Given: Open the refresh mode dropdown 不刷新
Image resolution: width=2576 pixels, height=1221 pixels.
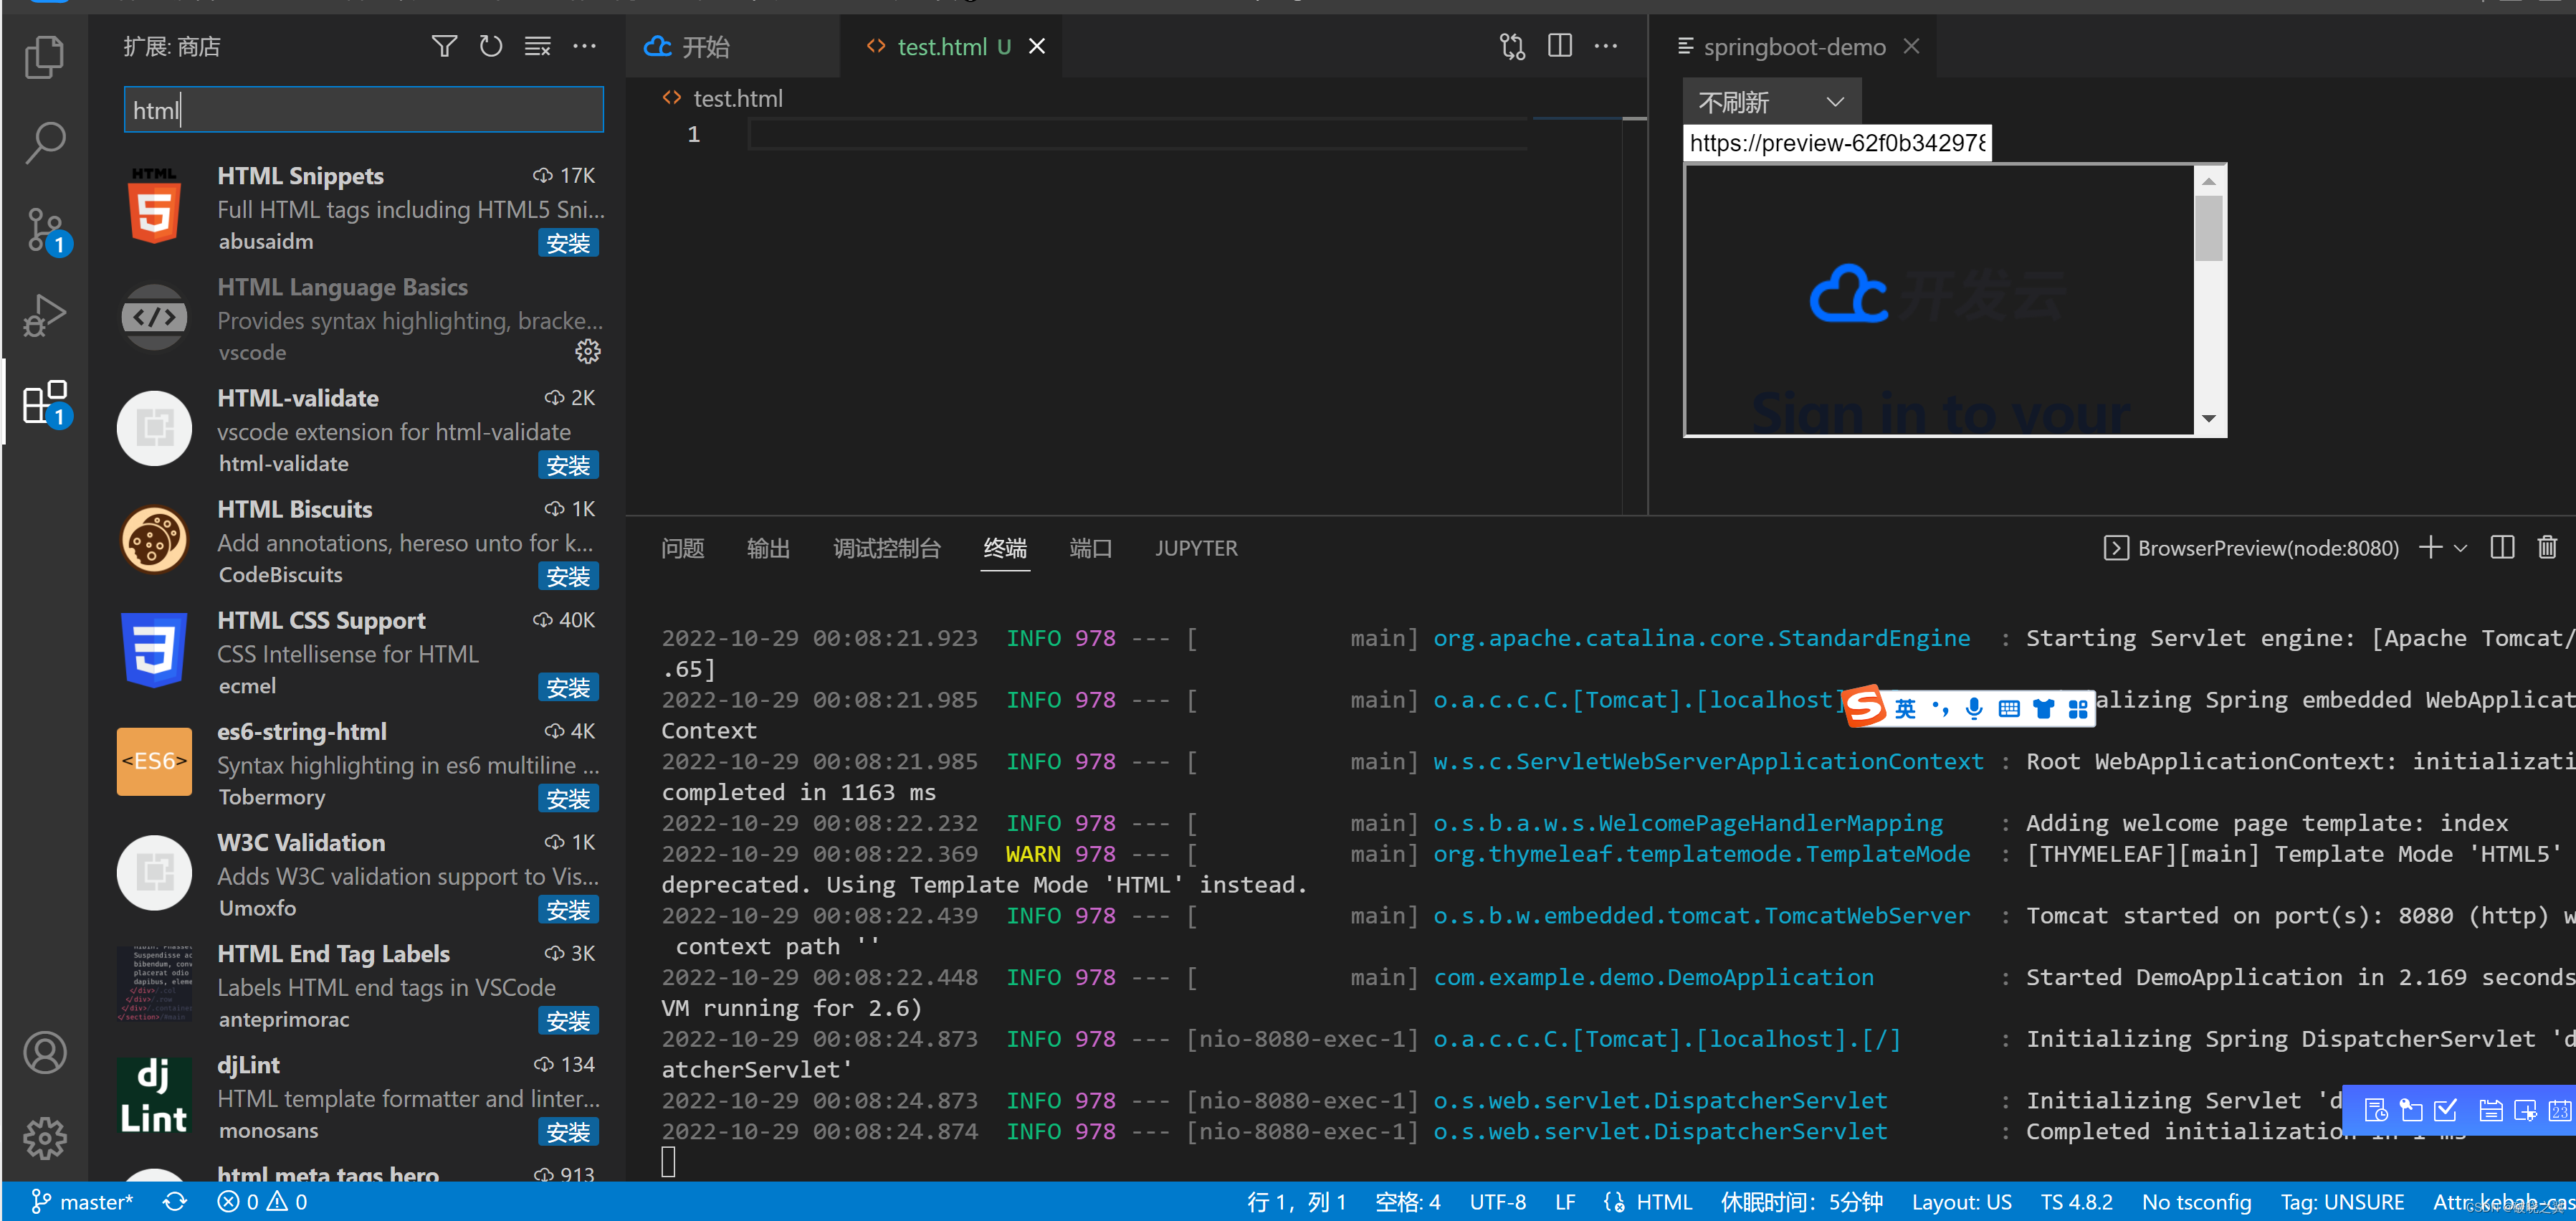Looking at the screenshot, I should 1771,102.
